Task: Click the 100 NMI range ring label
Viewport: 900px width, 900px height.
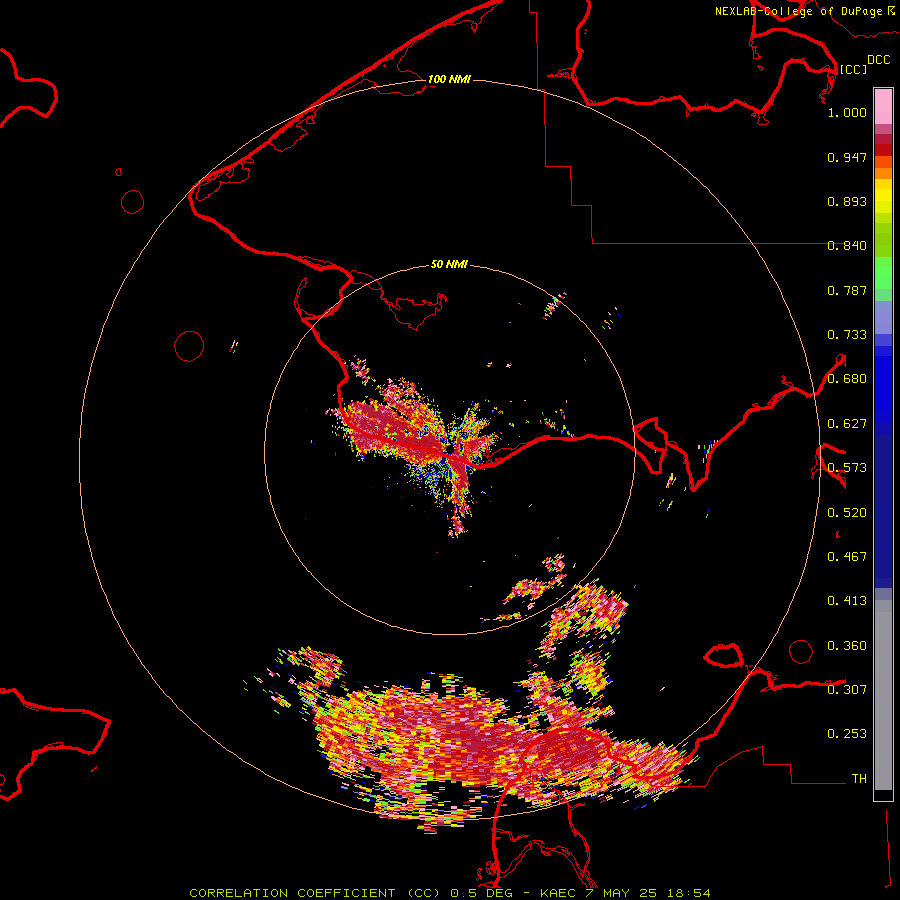Action: click(x=449, y=79)
